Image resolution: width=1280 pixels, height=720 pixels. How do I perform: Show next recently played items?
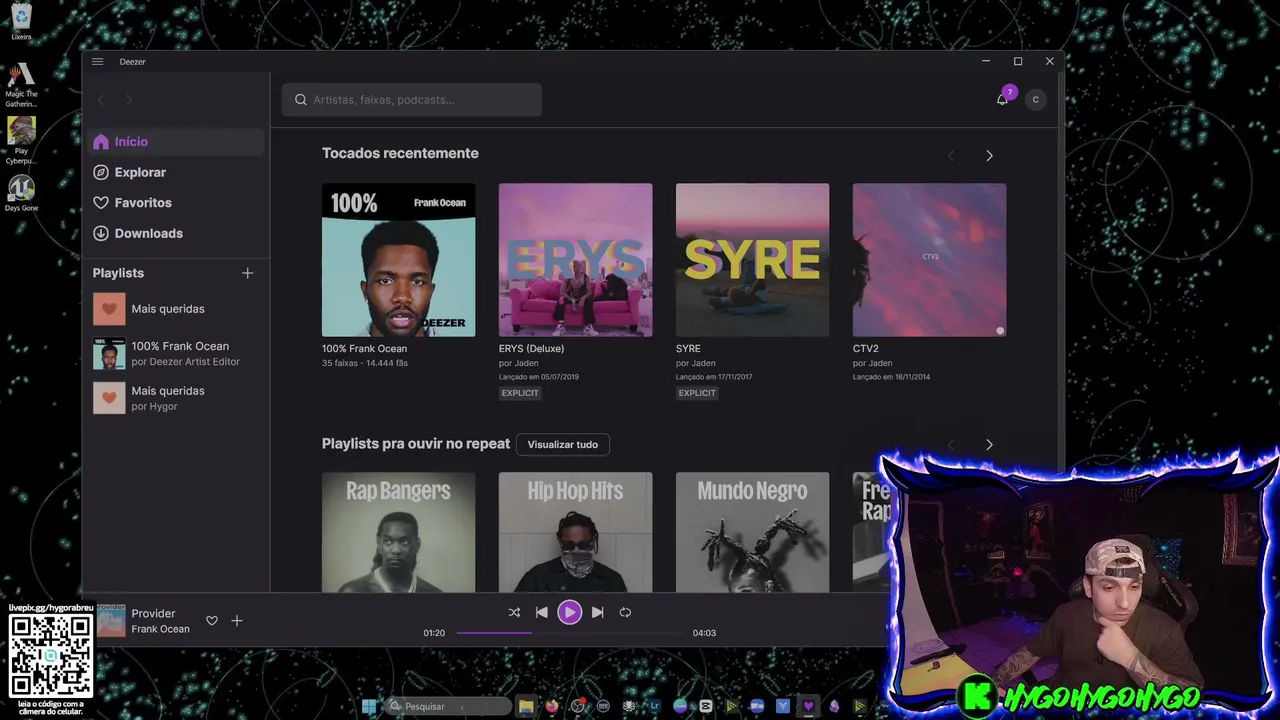[x=989, y=155]
